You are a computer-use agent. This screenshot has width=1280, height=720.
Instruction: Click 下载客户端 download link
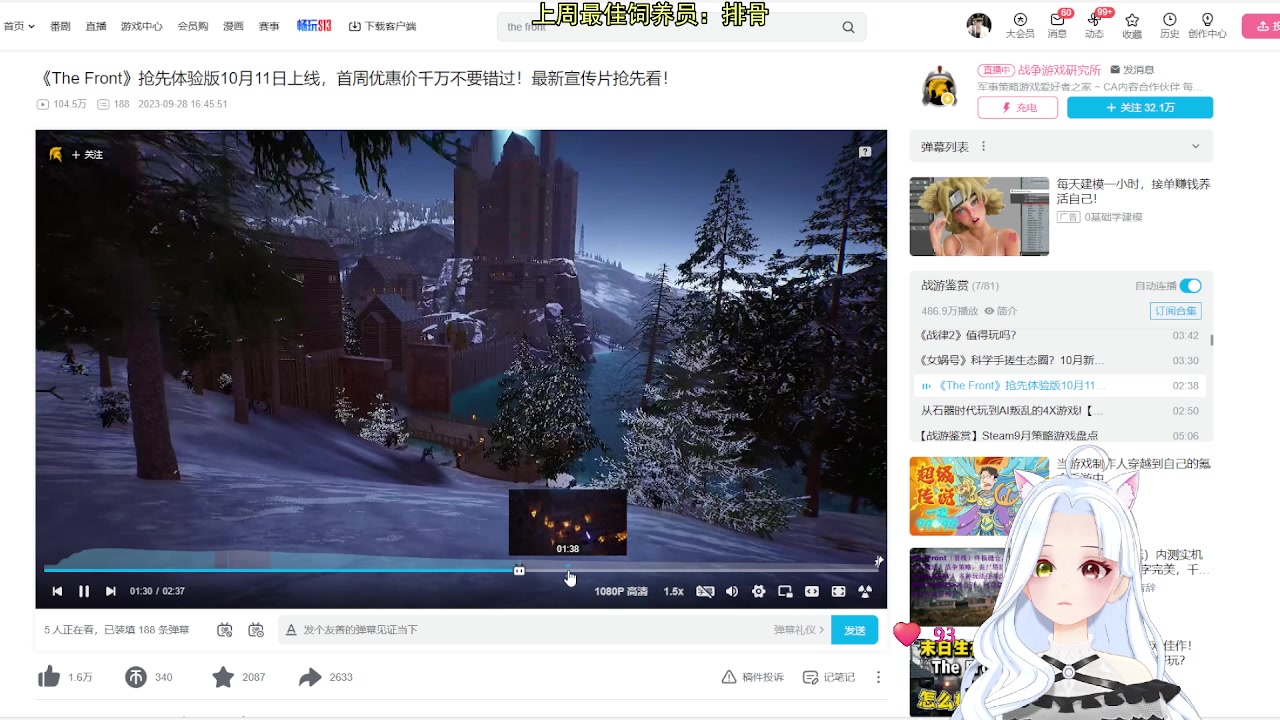pos(382,26)
